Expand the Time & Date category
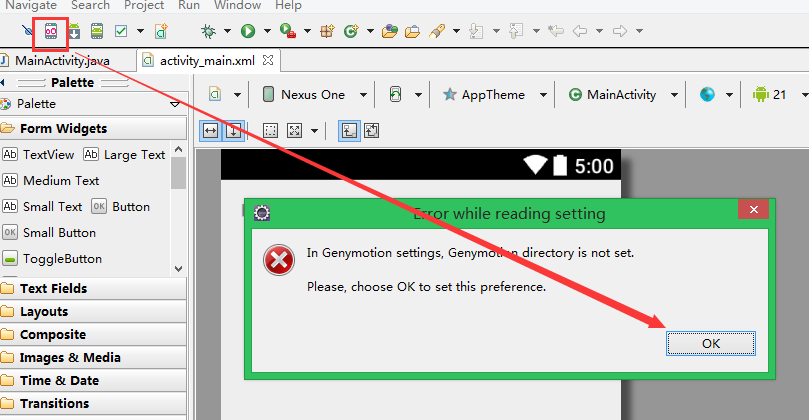 pyautogui.click(x=93, y=381)
